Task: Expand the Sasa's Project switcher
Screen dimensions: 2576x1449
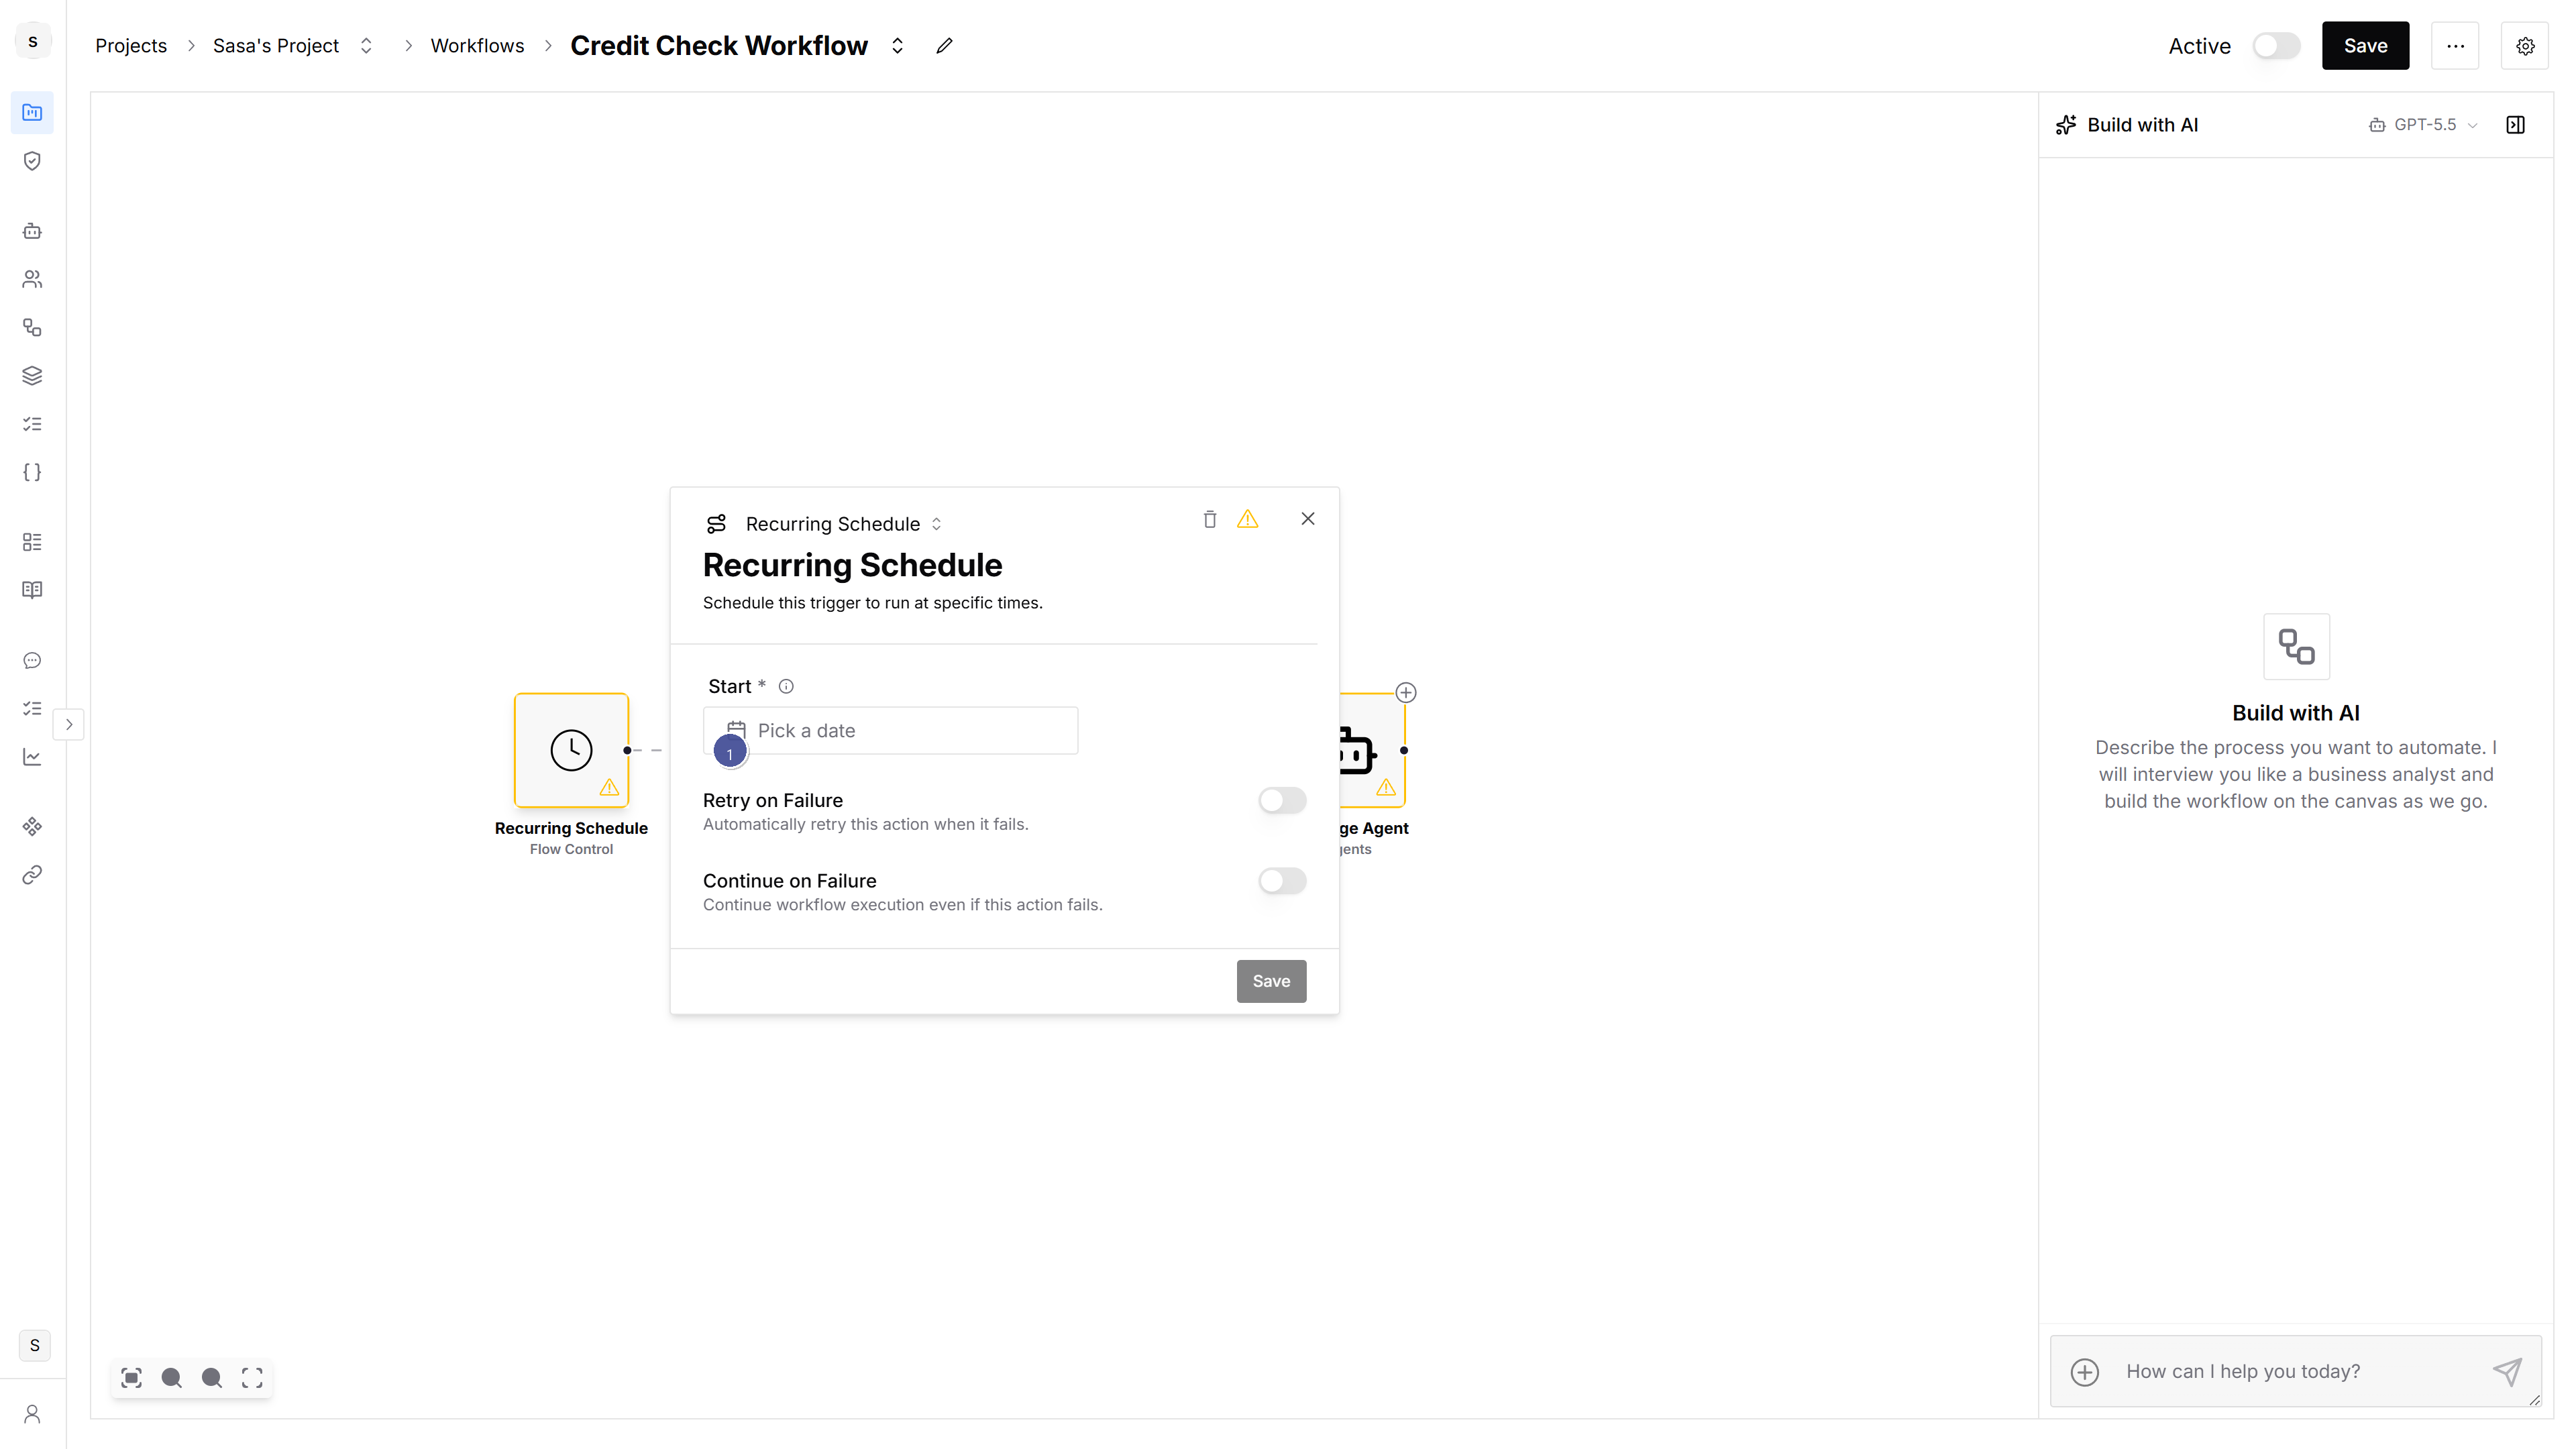Action: click(x=366, y=46)
